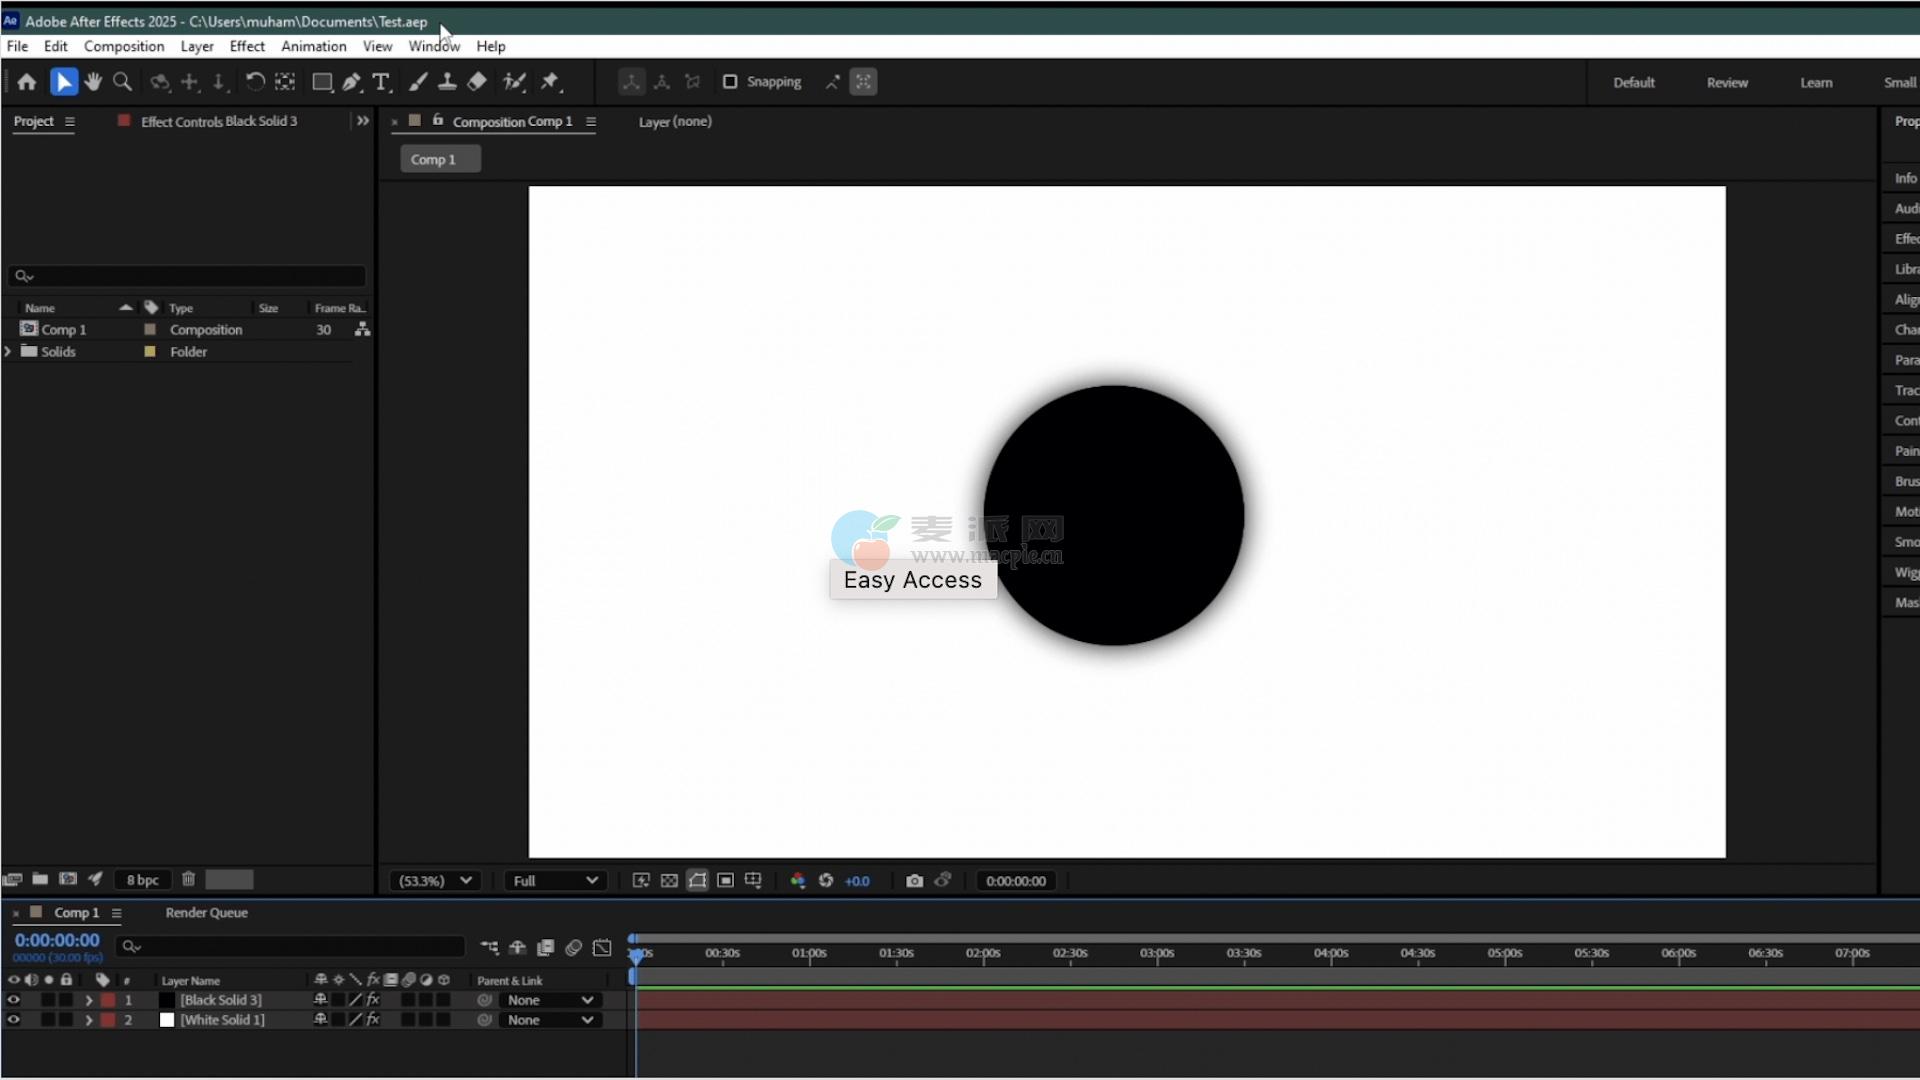
Task: Toggle the lock box on White Solid 1
Action: point(66,1020)
